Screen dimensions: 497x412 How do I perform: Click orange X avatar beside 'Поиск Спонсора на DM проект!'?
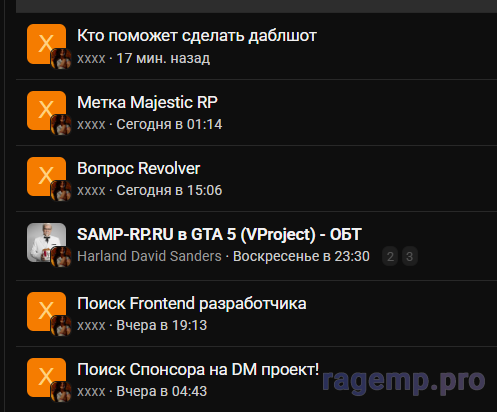[x=46, y=377]
